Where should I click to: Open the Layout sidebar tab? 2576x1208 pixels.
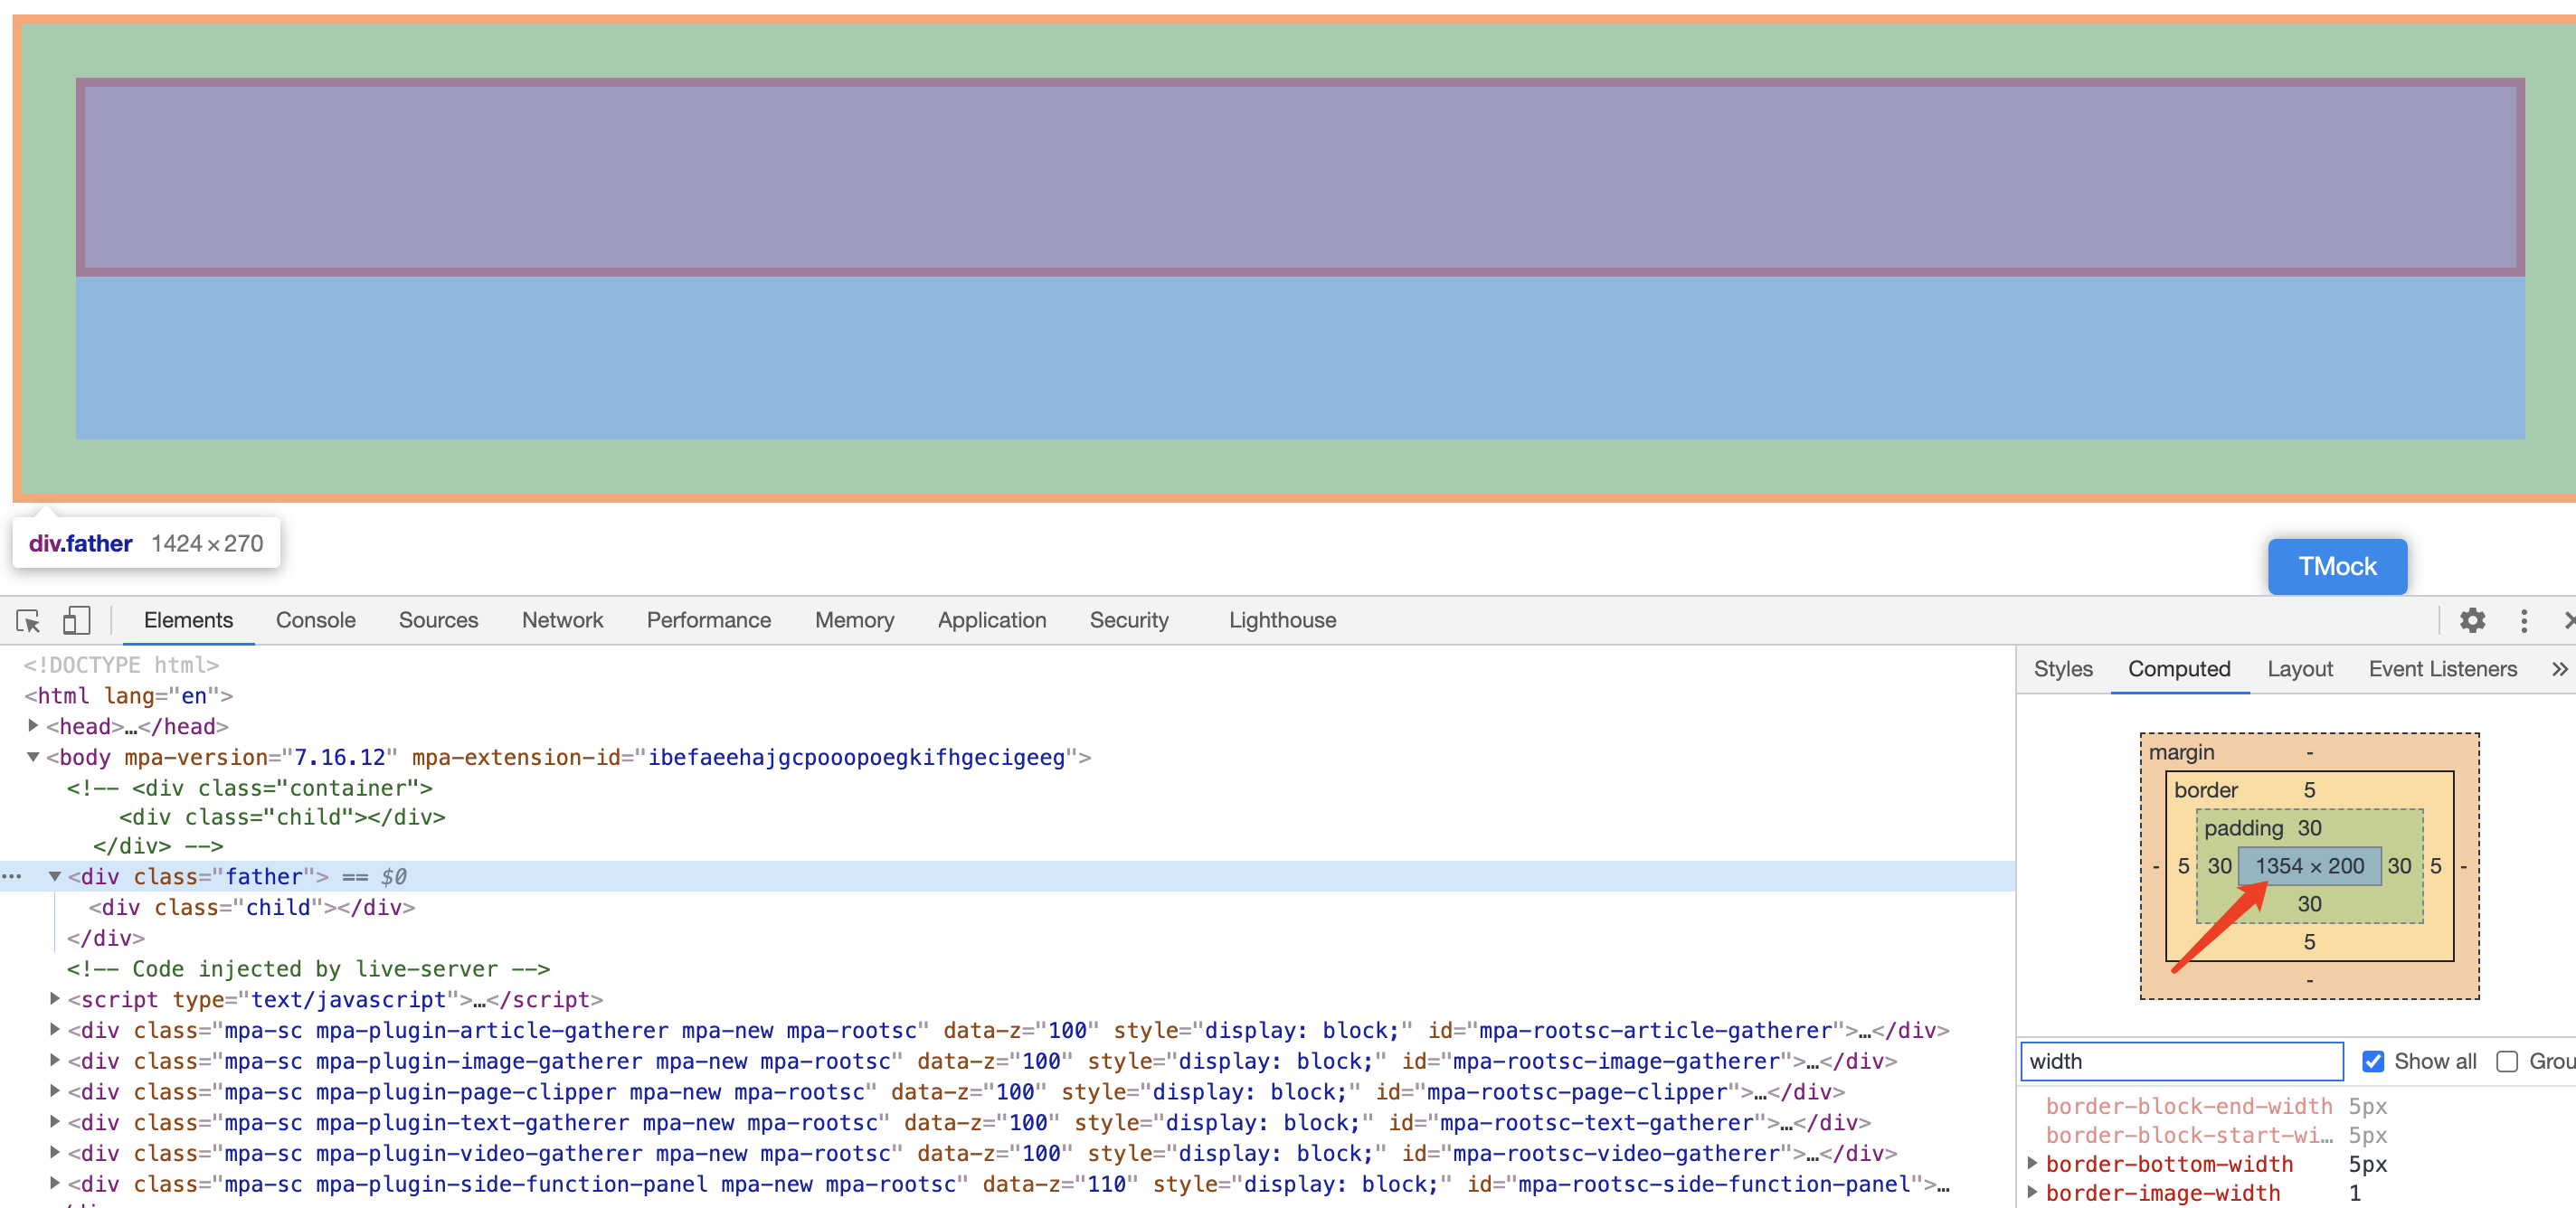[x=2299, y=669]
